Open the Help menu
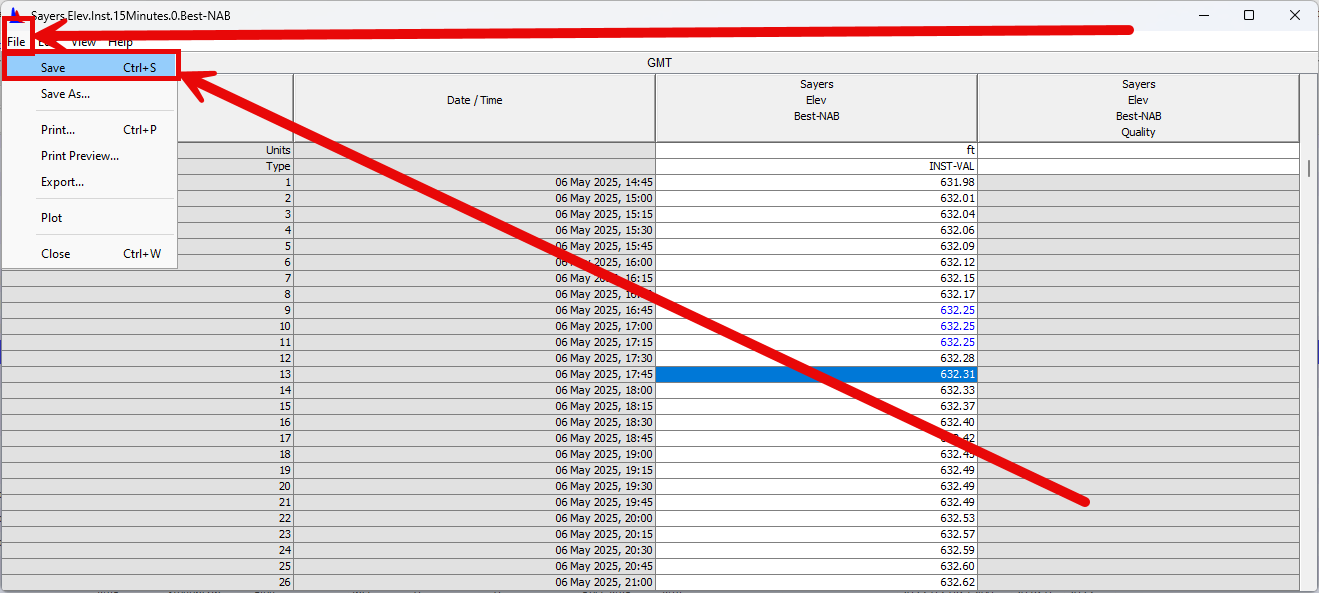 (120, 42)
